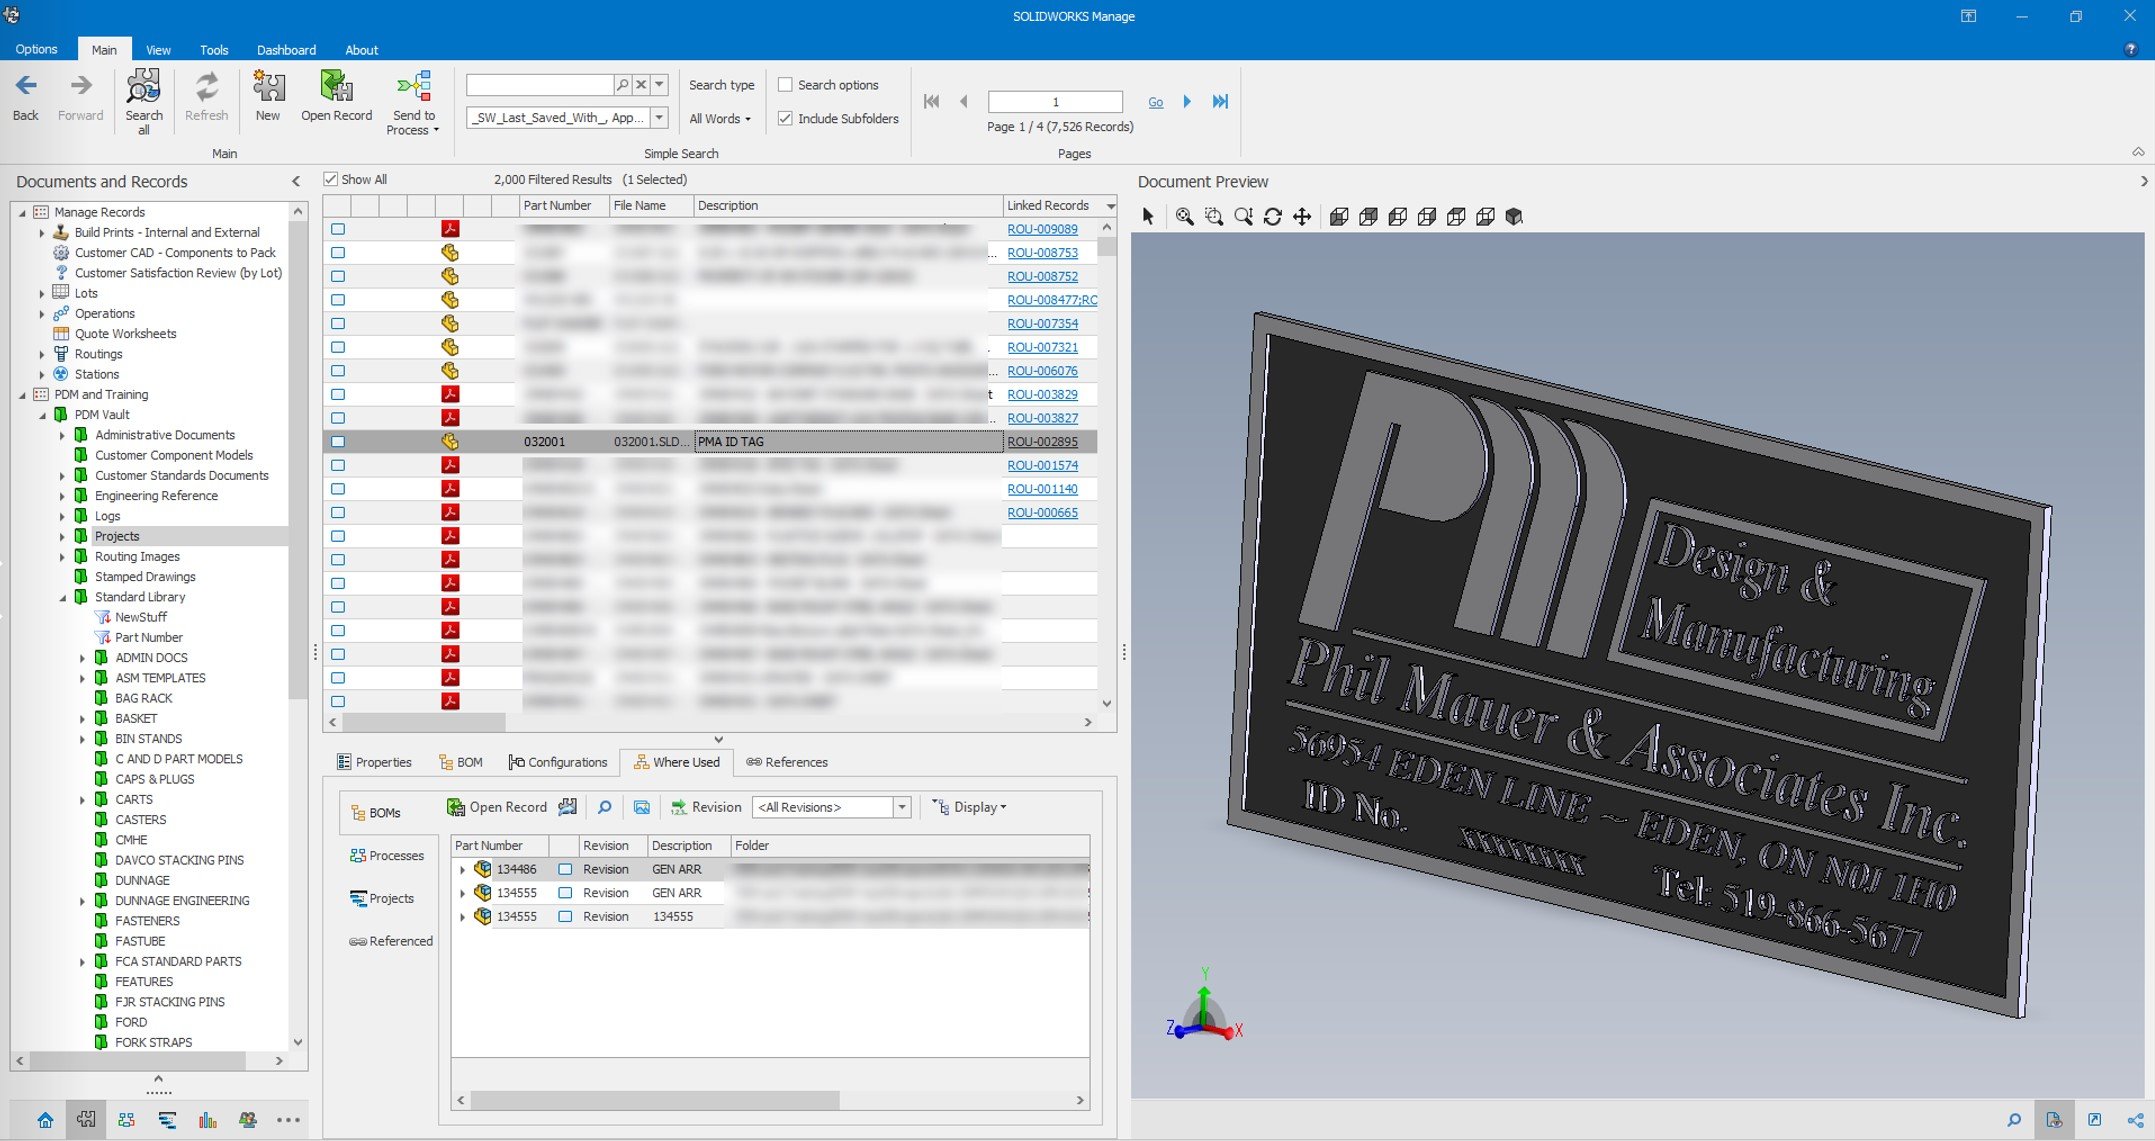Click the Simple Search text field
The height and width of the screenshot is (1141, 2155).
click(540, 85)
